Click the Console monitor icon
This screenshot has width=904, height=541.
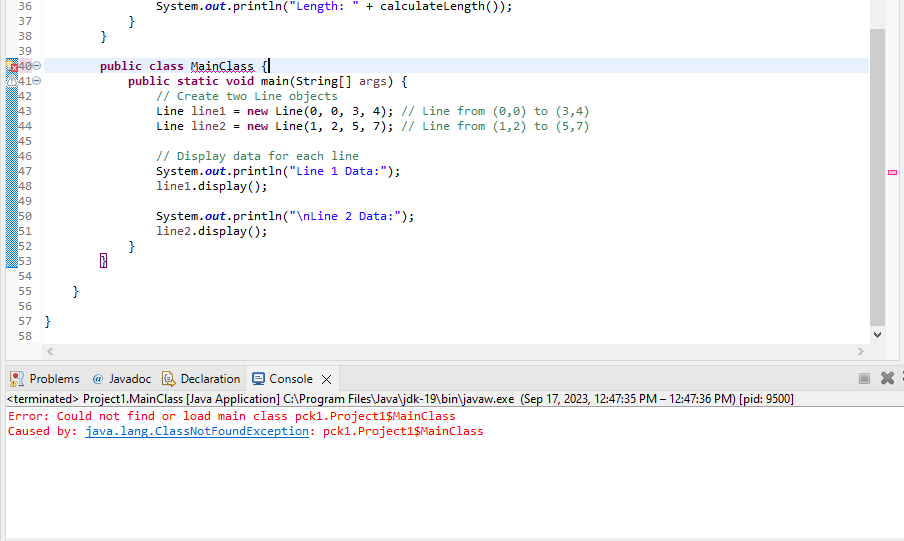pos(258,379)
